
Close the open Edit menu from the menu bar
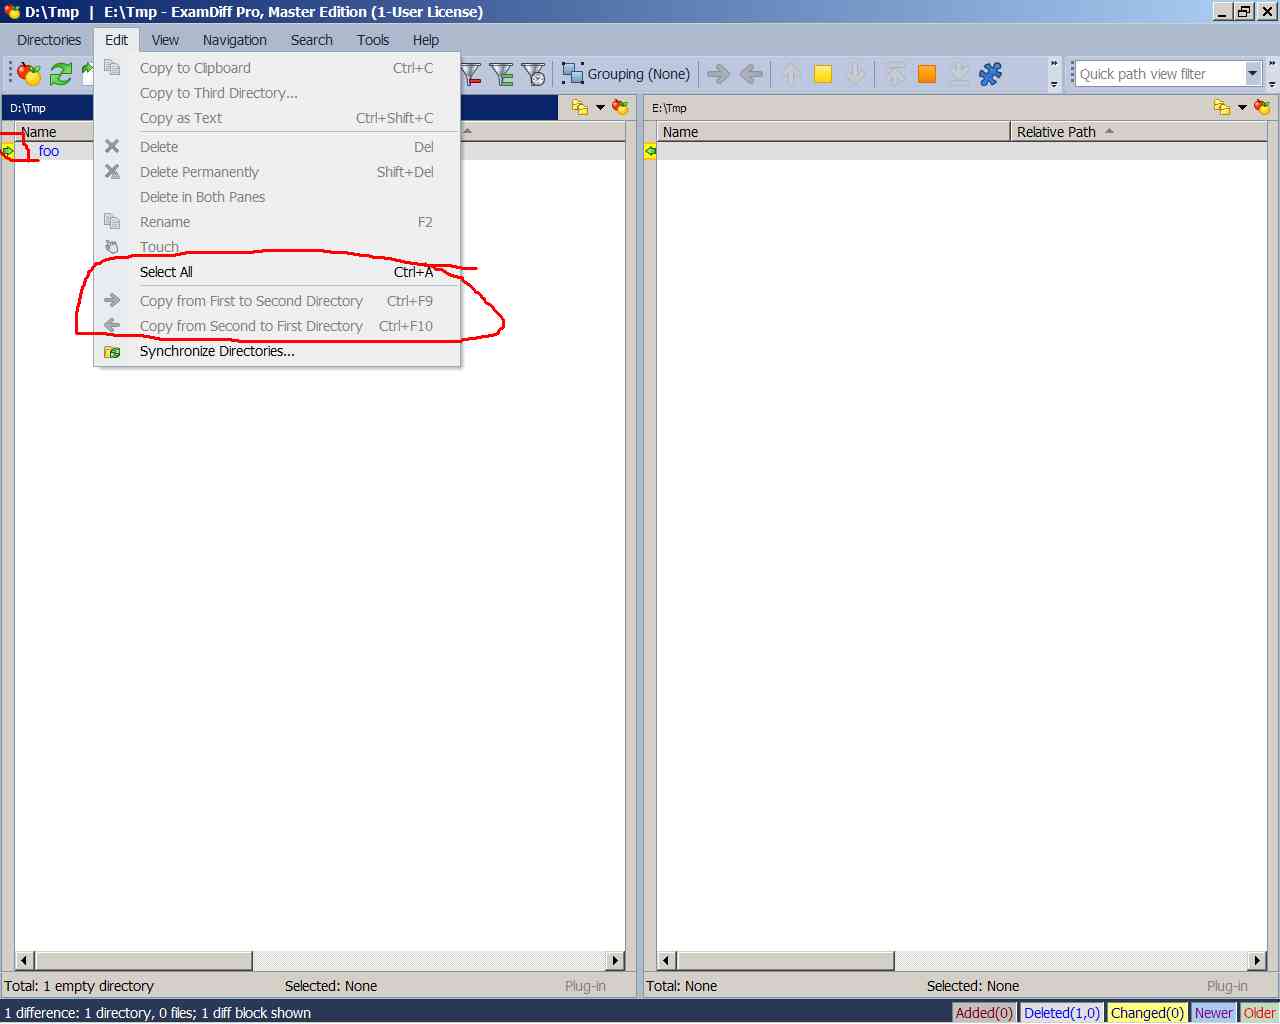(x=116, y=40)
